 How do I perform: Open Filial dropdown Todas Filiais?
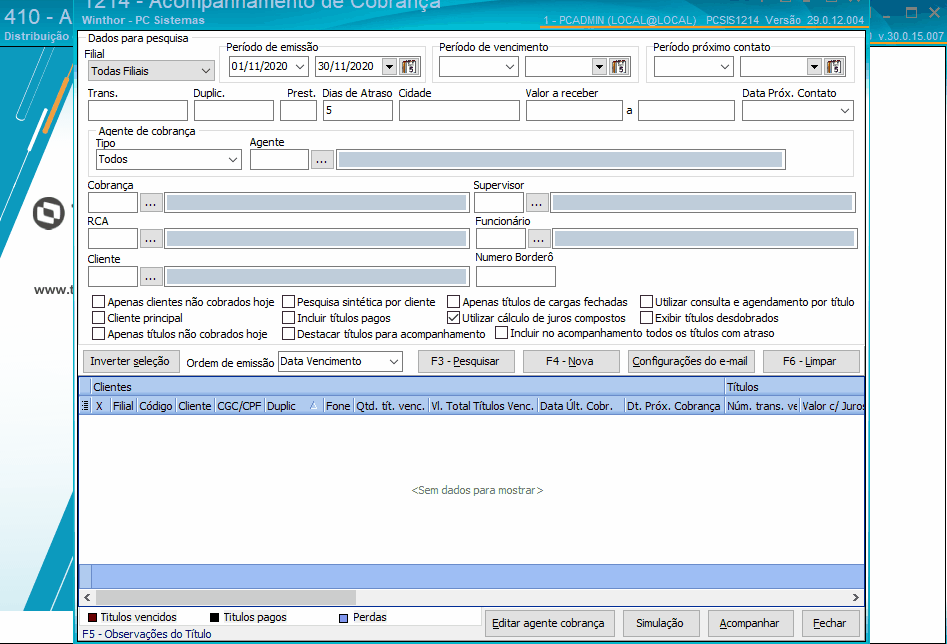tap(205, 71)
